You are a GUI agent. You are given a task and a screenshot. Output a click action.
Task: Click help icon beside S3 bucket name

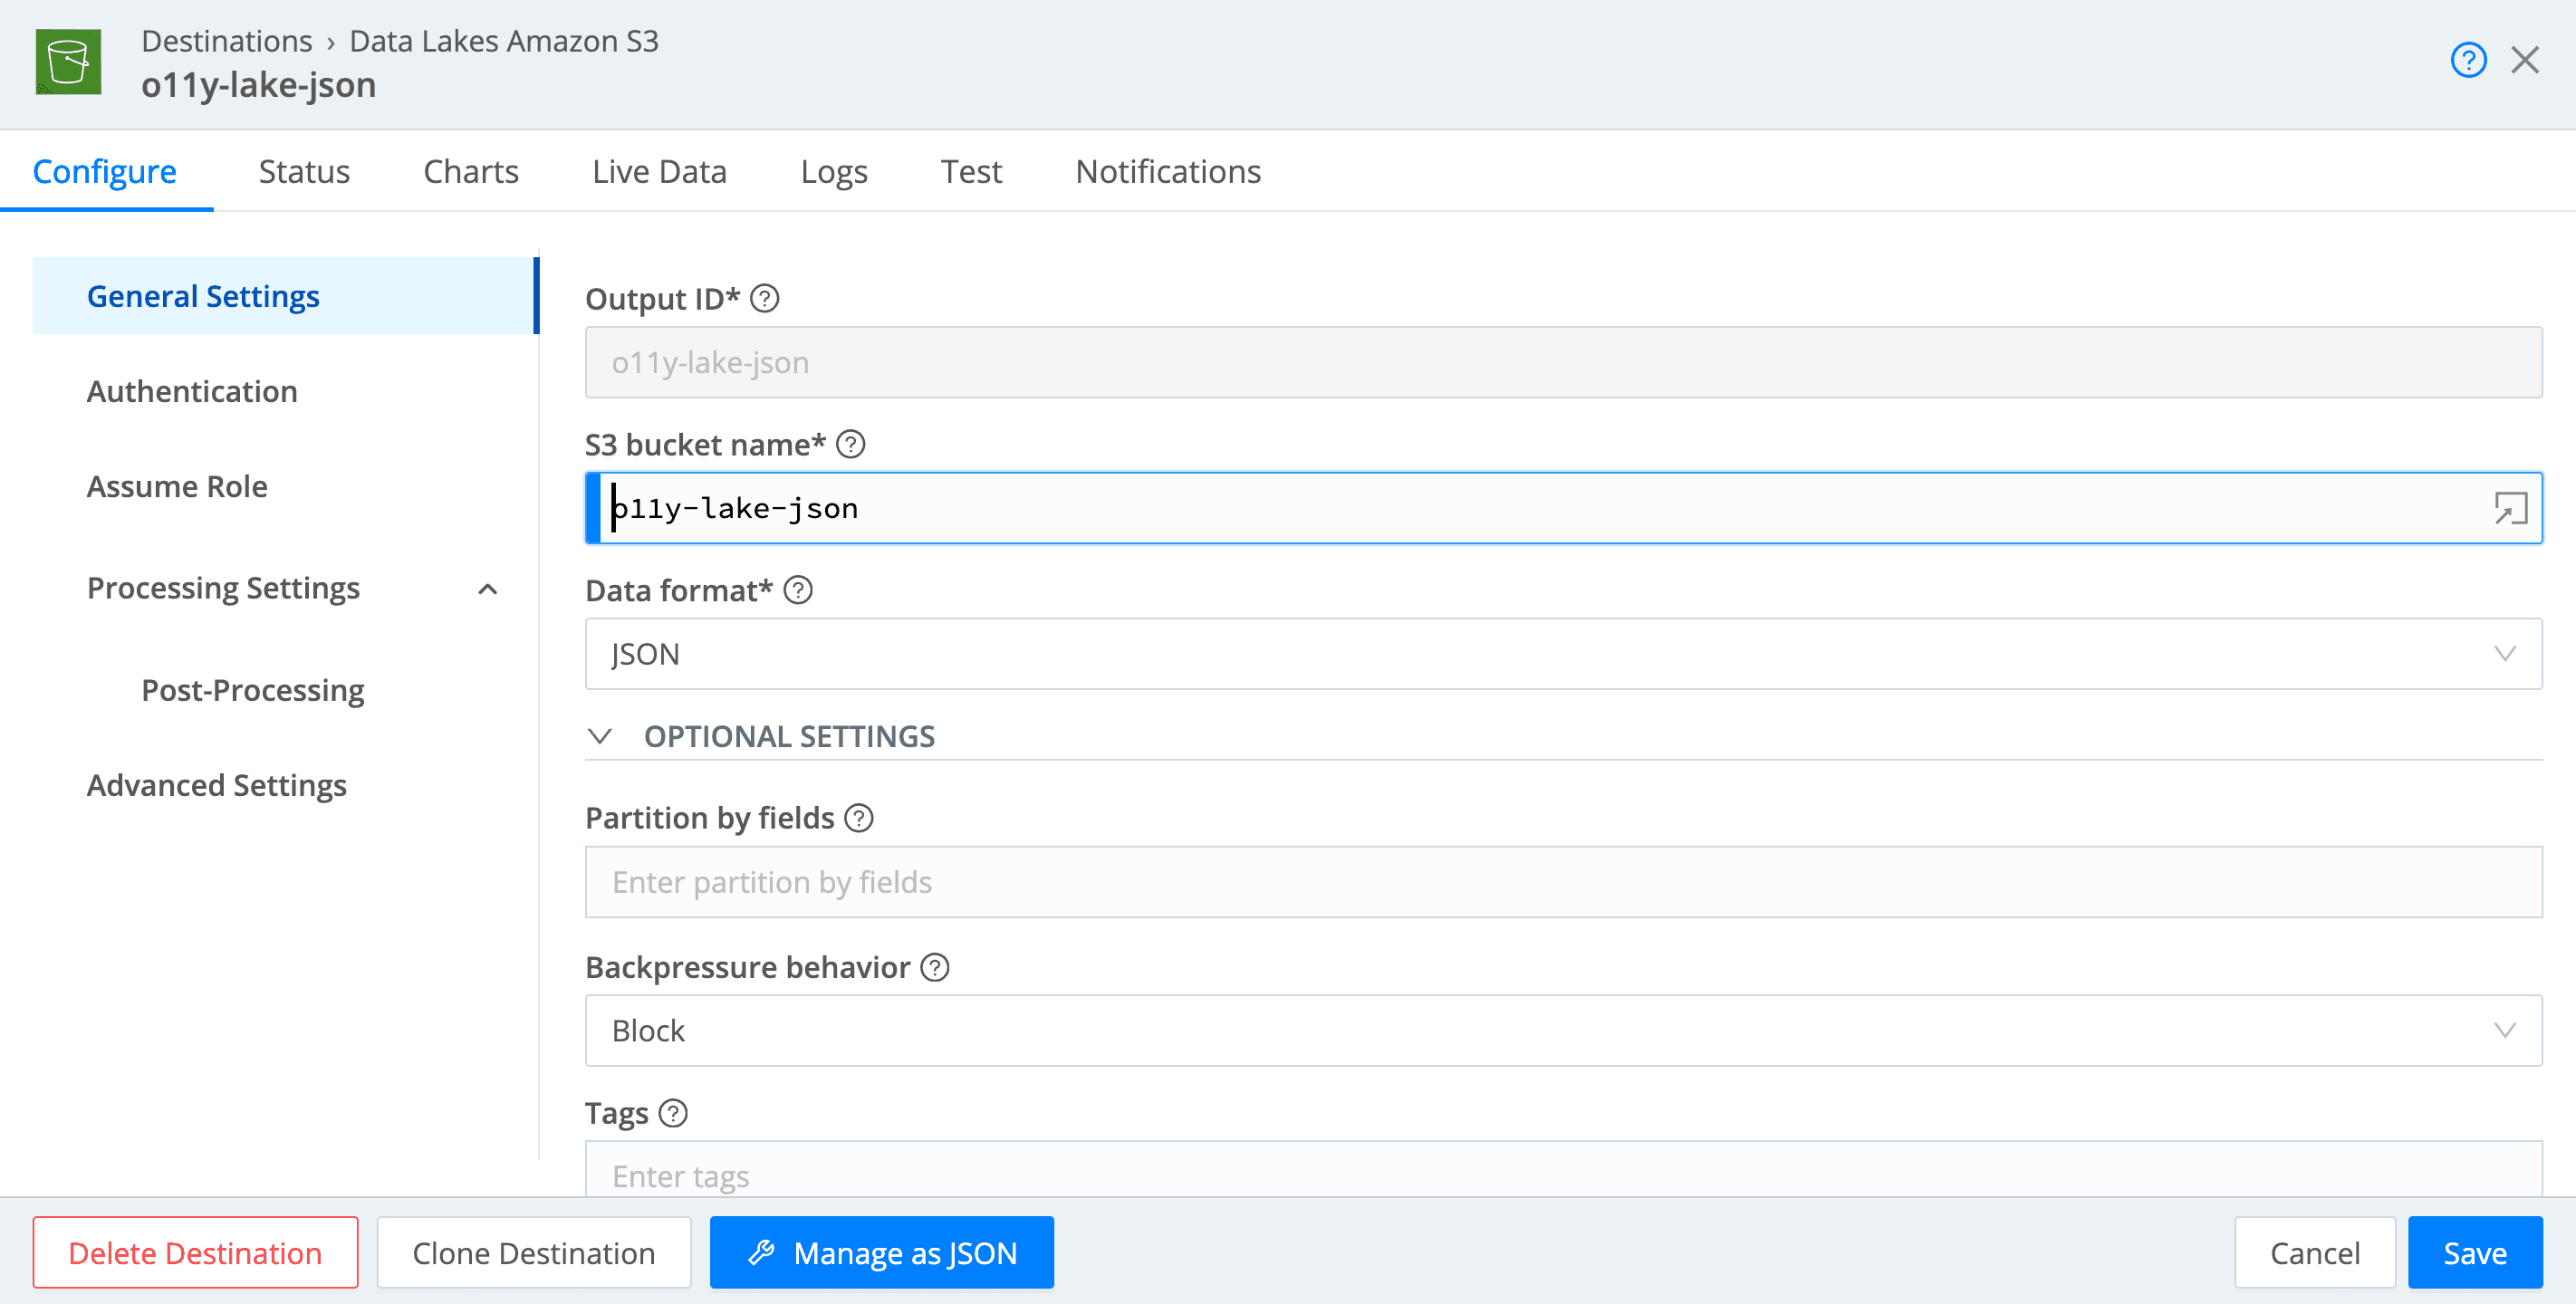pos(851,444)
